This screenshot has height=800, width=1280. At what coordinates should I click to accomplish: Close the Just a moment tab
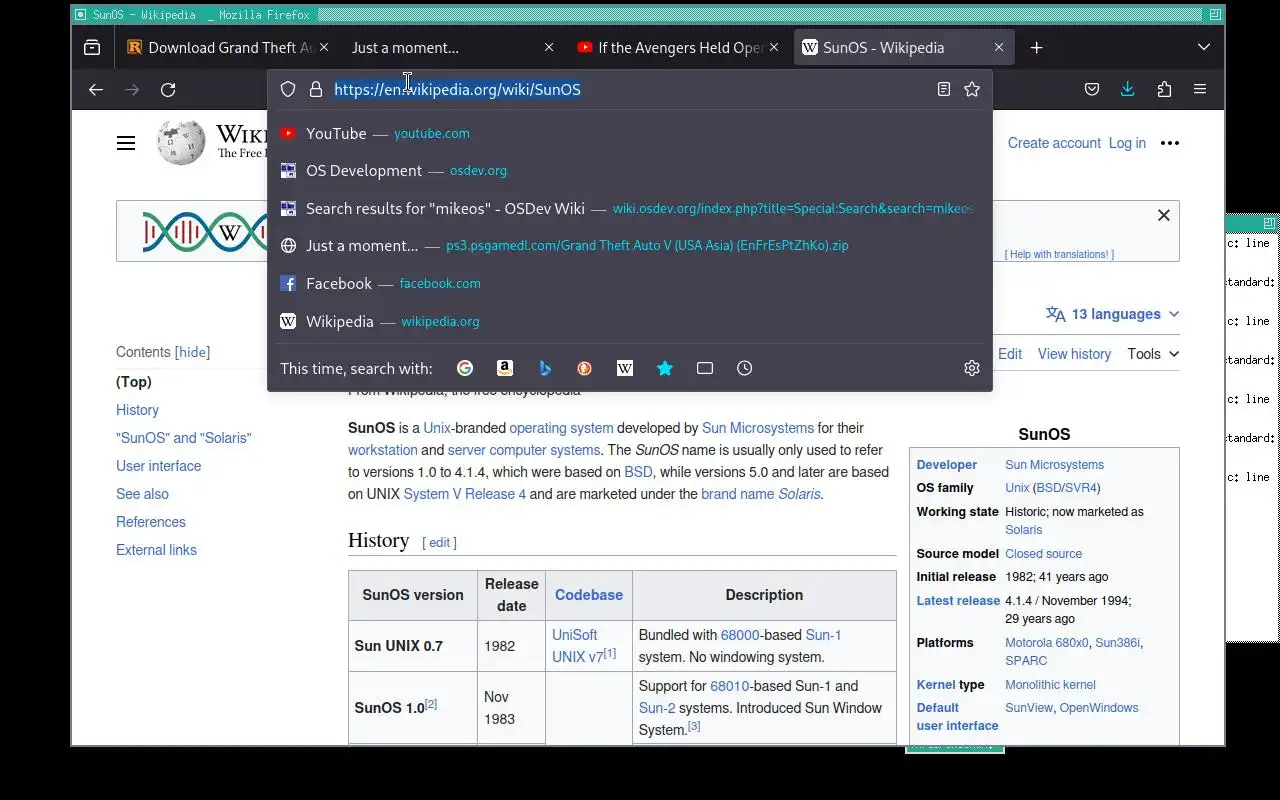click(x=549, y=47)
